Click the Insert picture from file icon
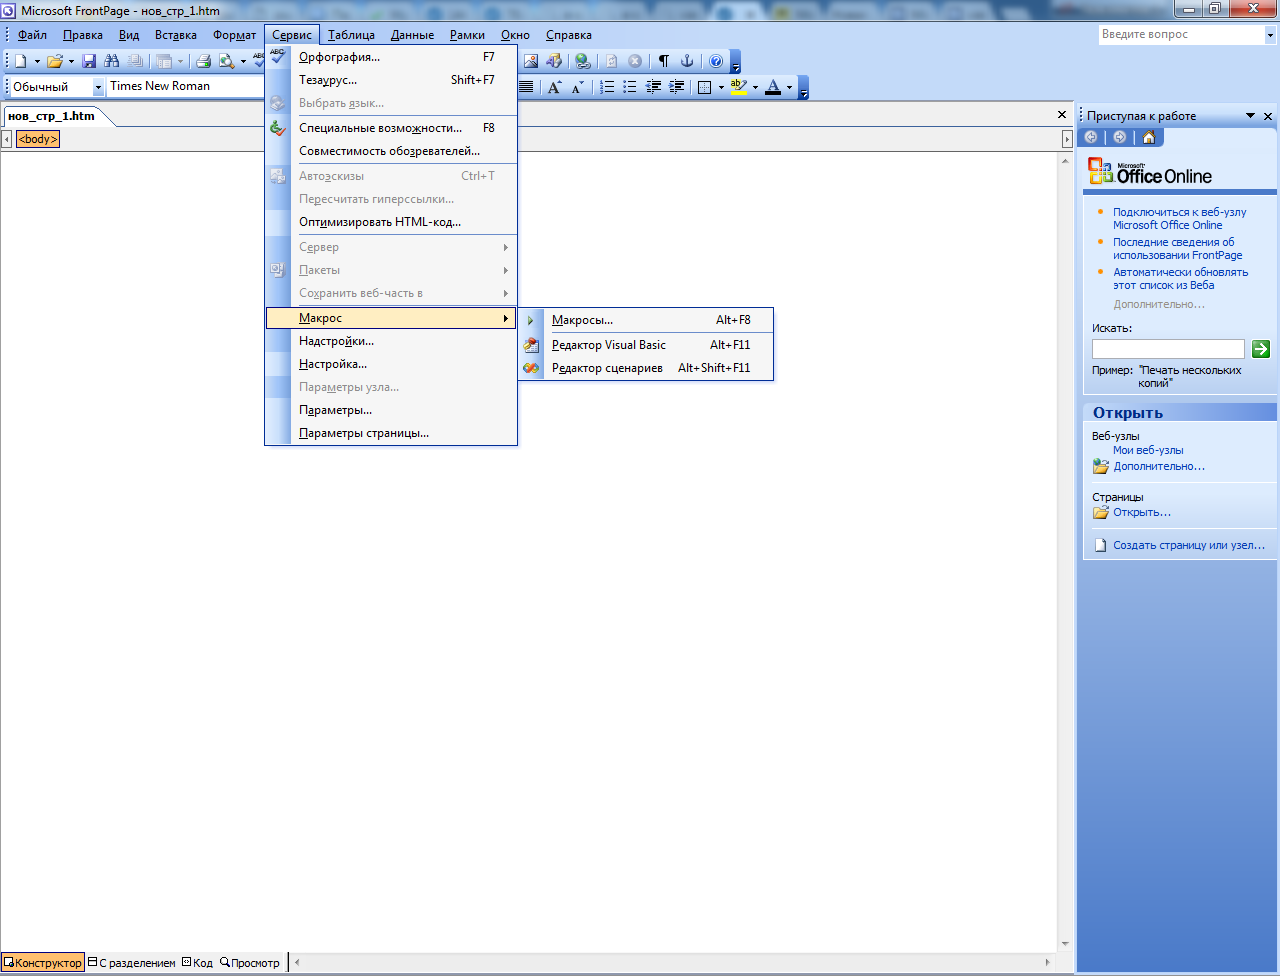1280x976 pixels. (x=531, y=61)
